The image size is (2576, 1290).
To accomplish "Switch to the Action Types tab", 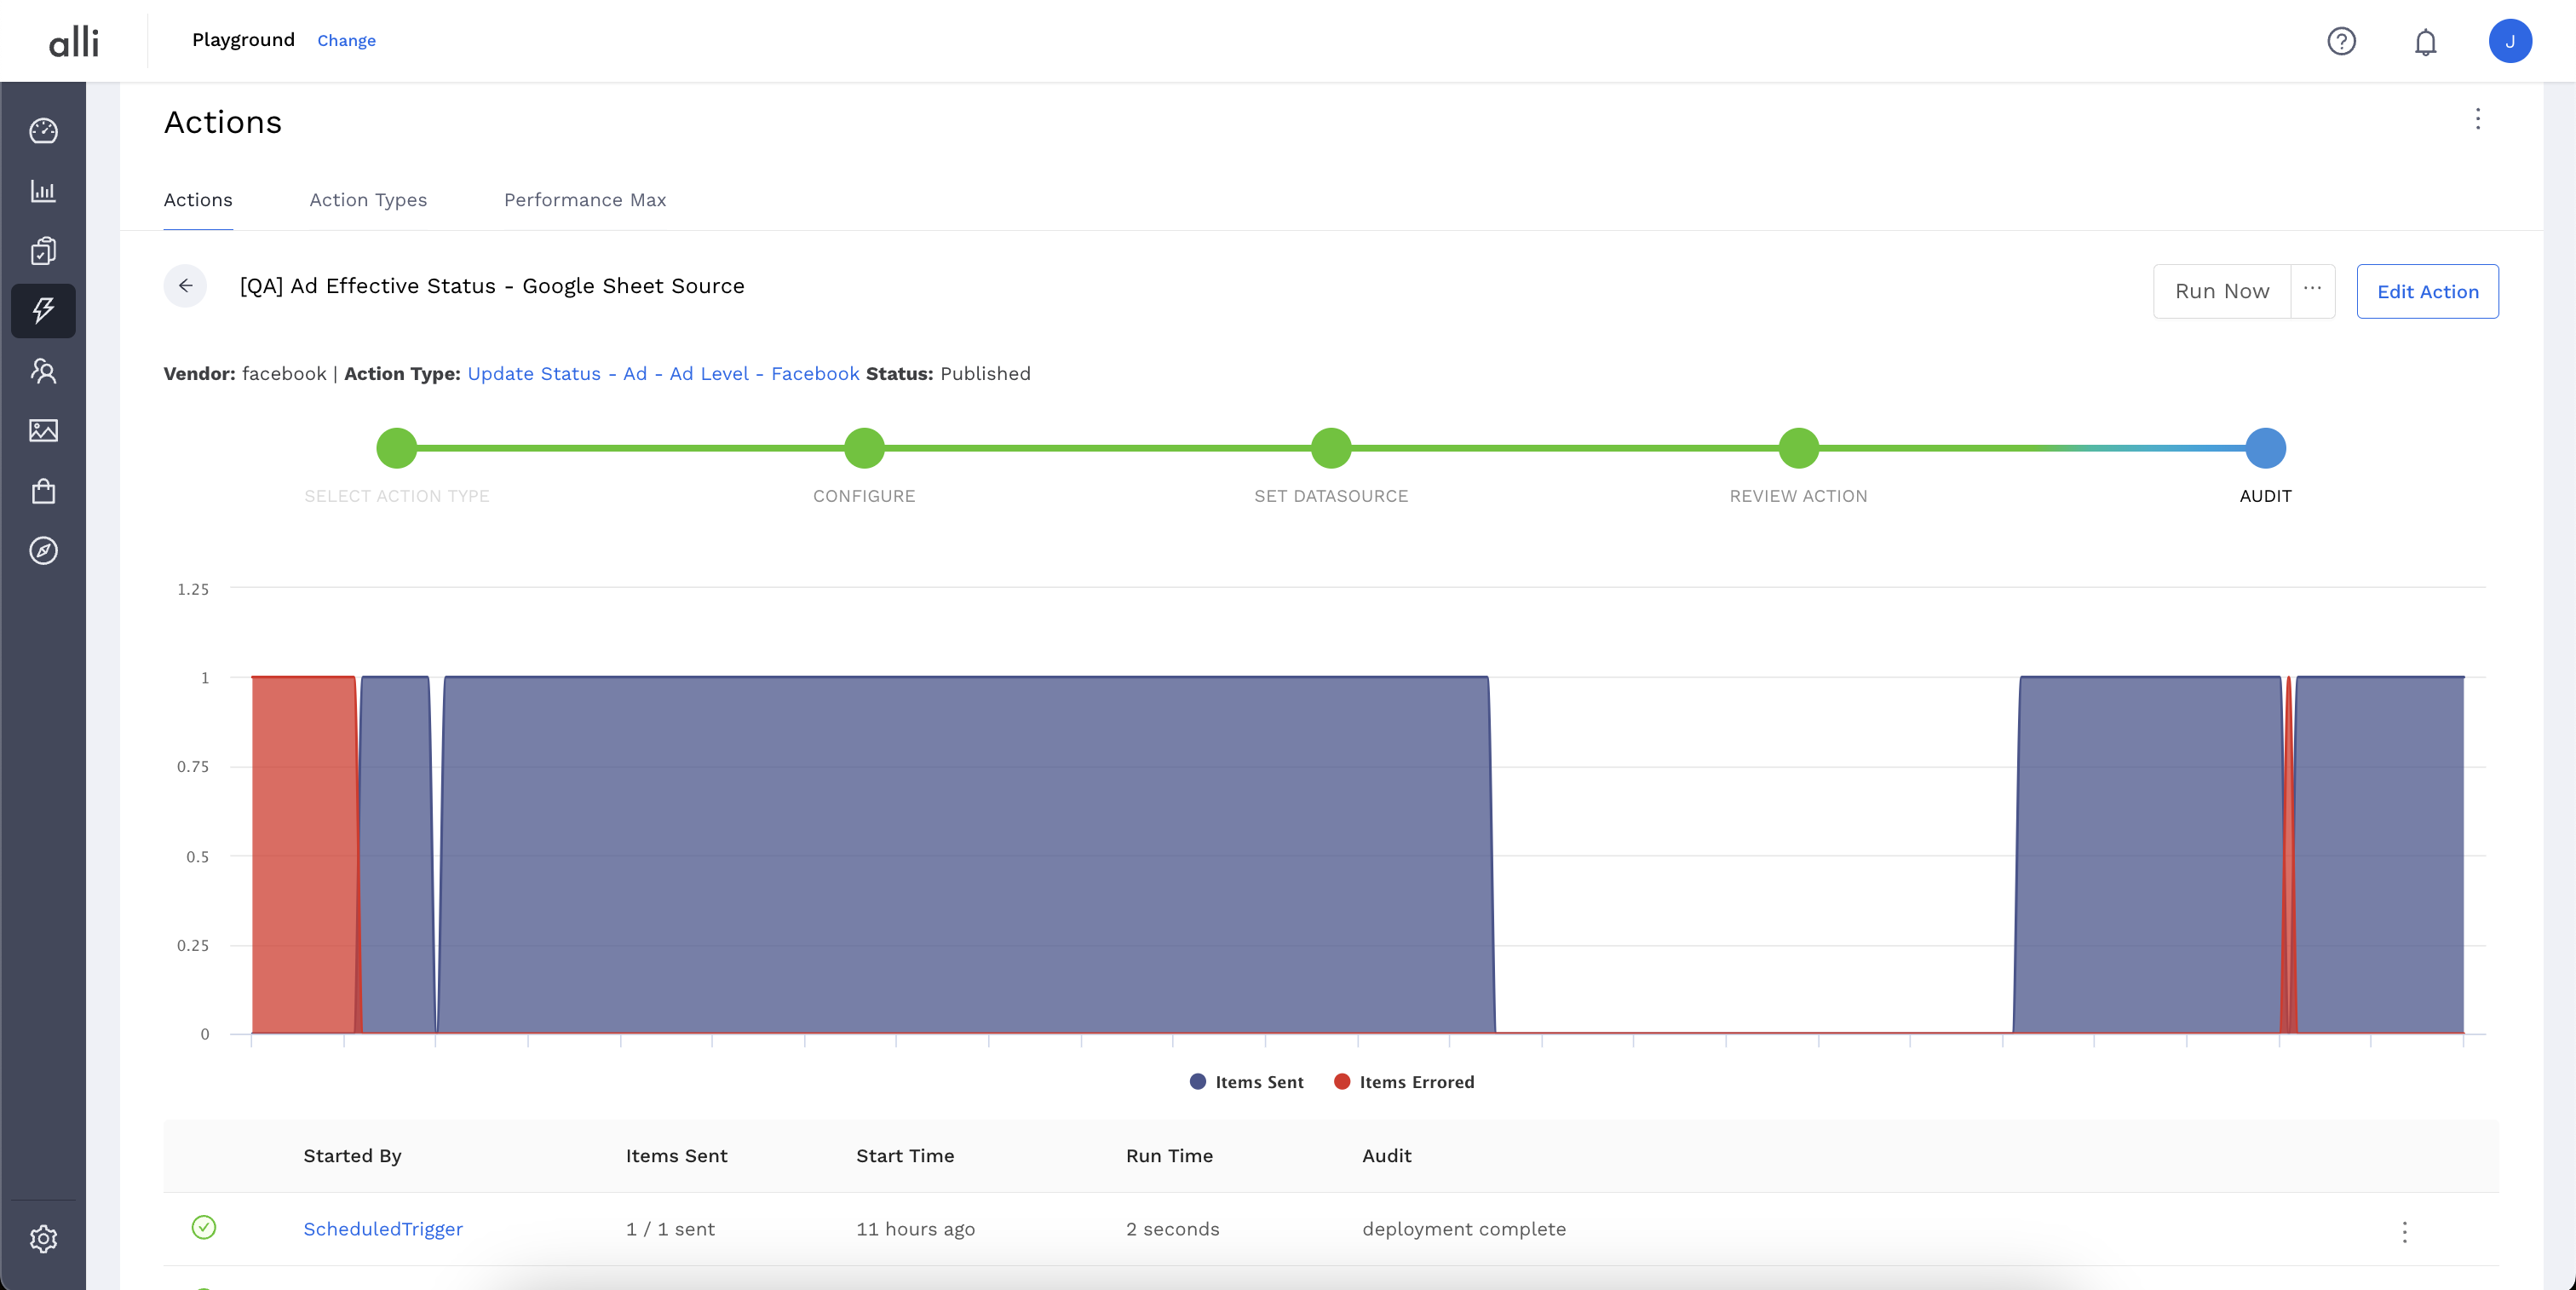I will (x=368, y=200).
